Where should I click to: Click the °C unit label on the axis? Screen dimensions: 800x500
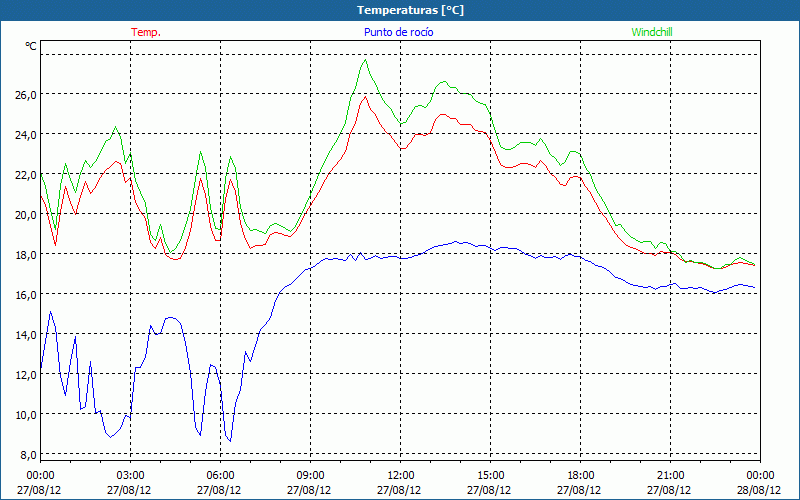(x=31, y=46)
